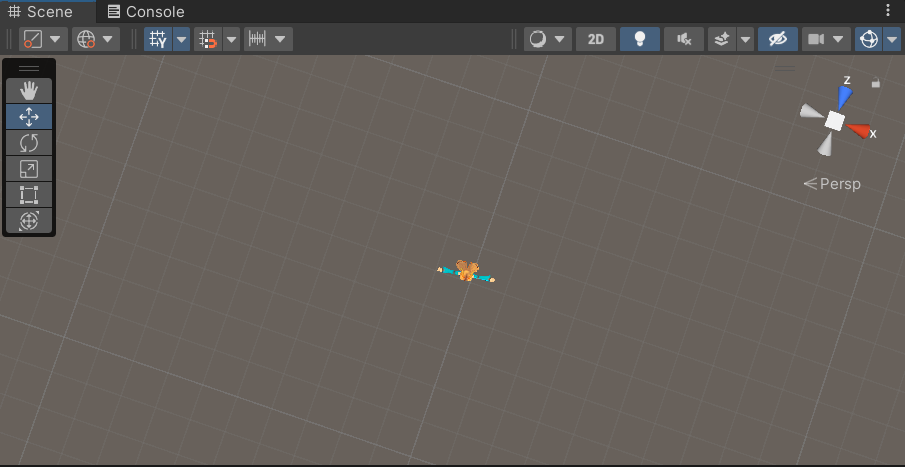Click the tools overlay drag handle
The height and width of the screenshot is (467, 905).
pyautogui.click(x=29, y=68)
